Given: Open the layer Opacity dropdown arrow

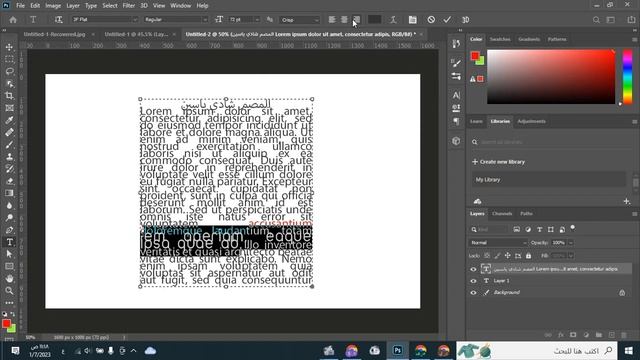Looking at the screenshot, I should [x=571, y=243].
